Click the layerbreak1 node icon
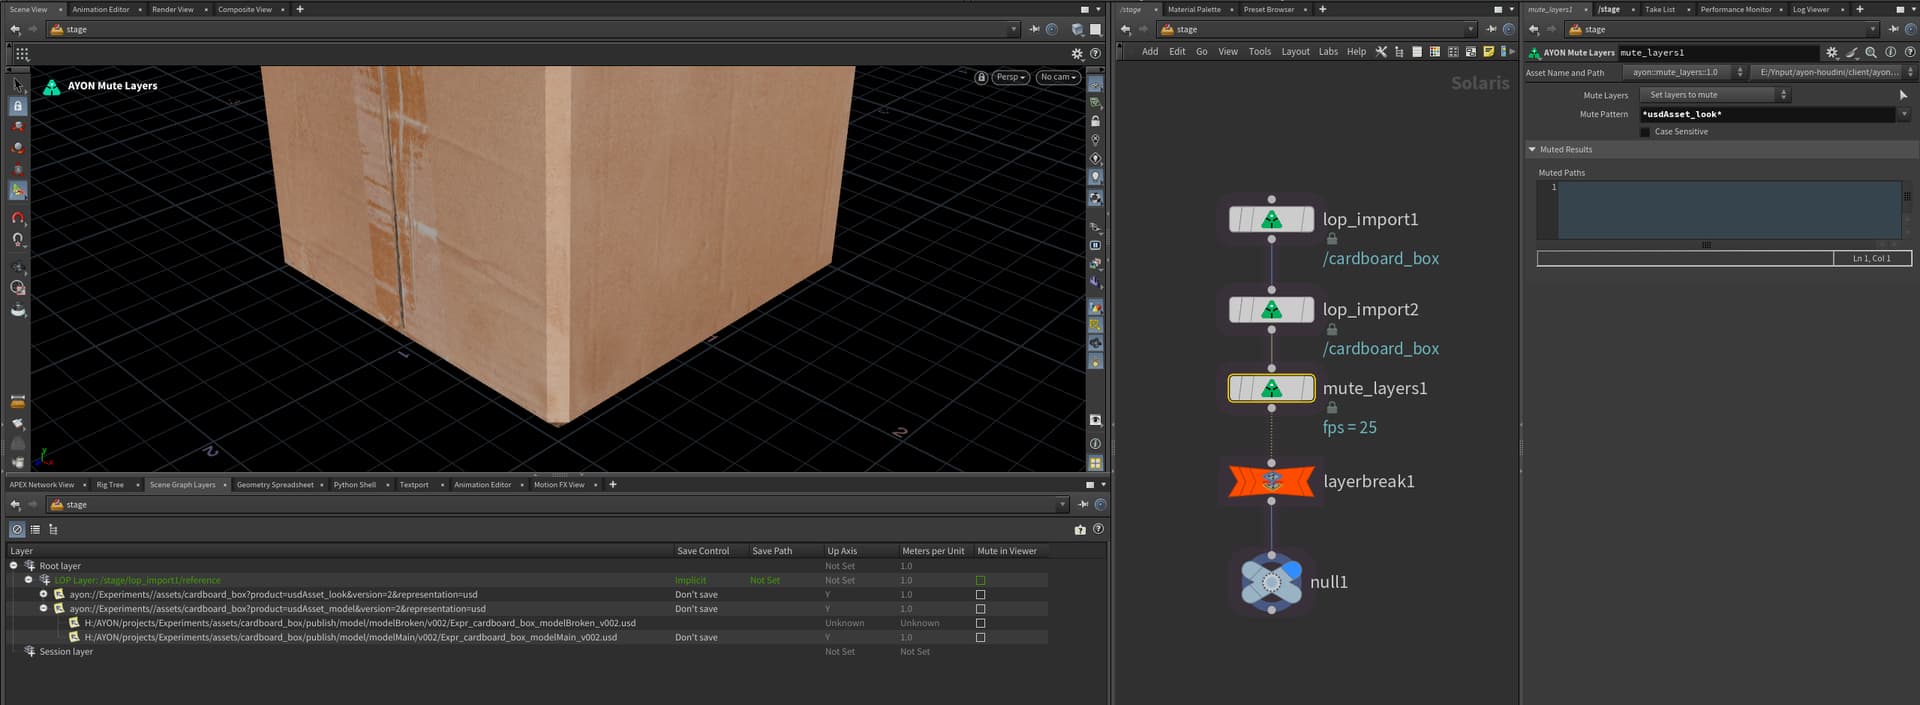The height and width of the screenshot is (705, 1920). [1271, 481]
